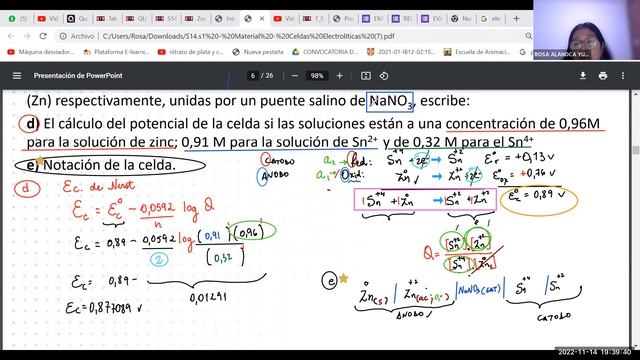Image resolution: width=640 pixels, height=360 pixels.
Task: Click the PDF vertical scrollbar thumb
Action: (636, 150)
